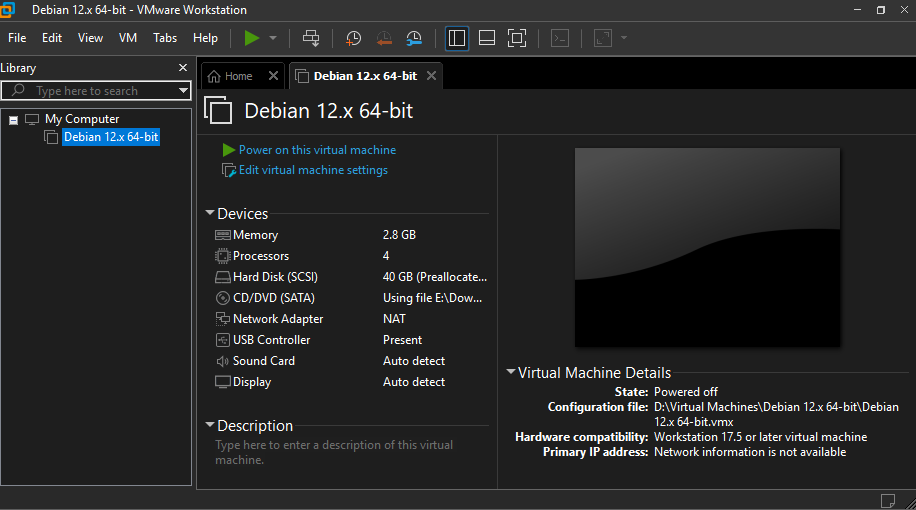Collapse the Devices section
The image size is (916, 510).
[210, 213]
